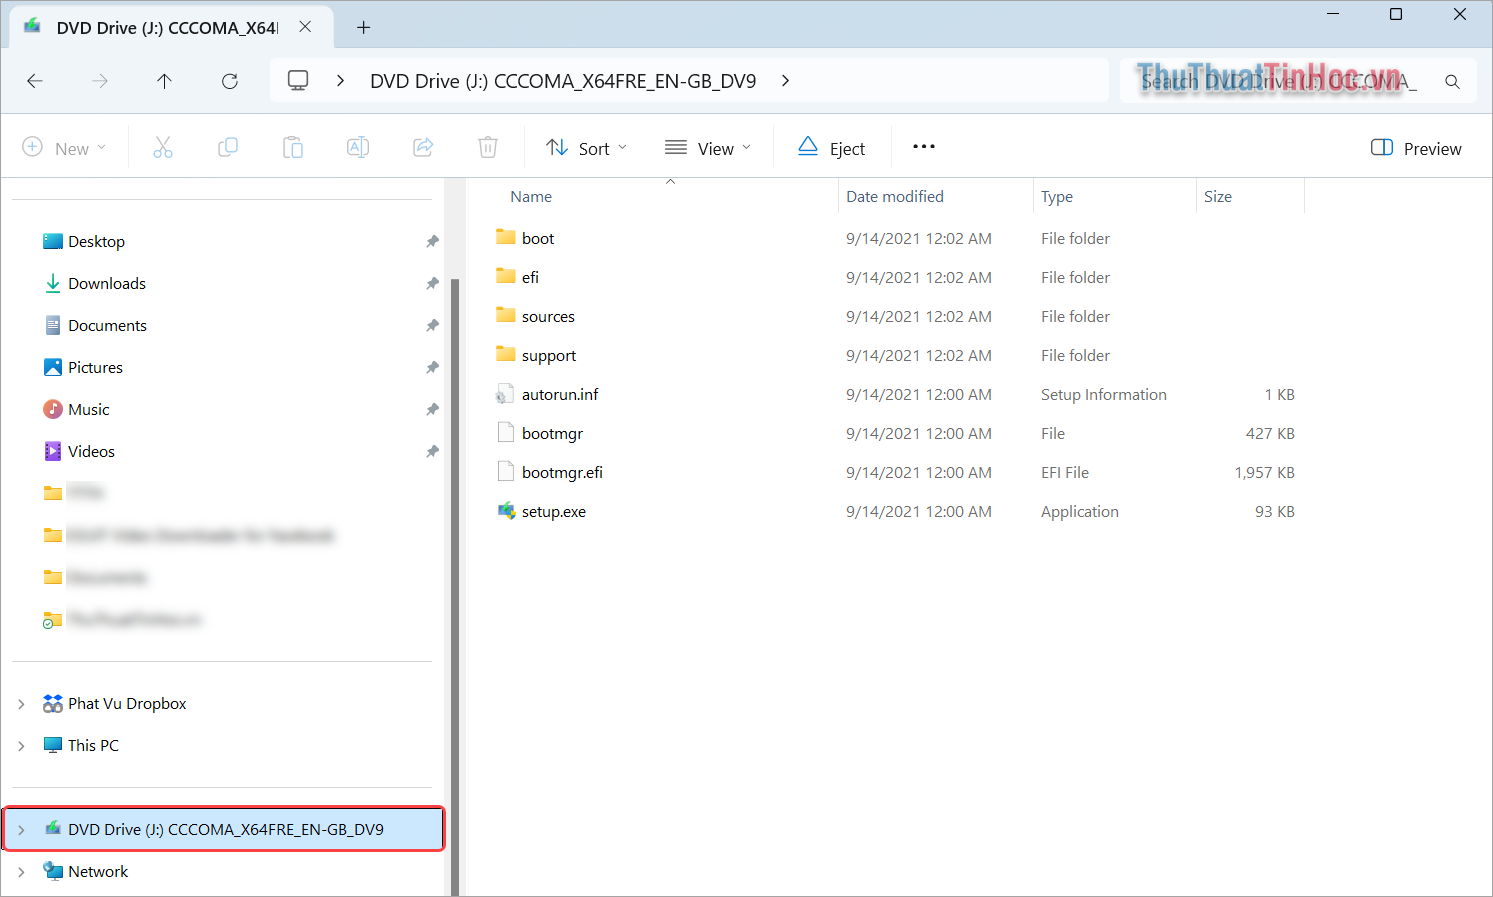Click the Copy icon in toolbar

[x=228, y=148]
